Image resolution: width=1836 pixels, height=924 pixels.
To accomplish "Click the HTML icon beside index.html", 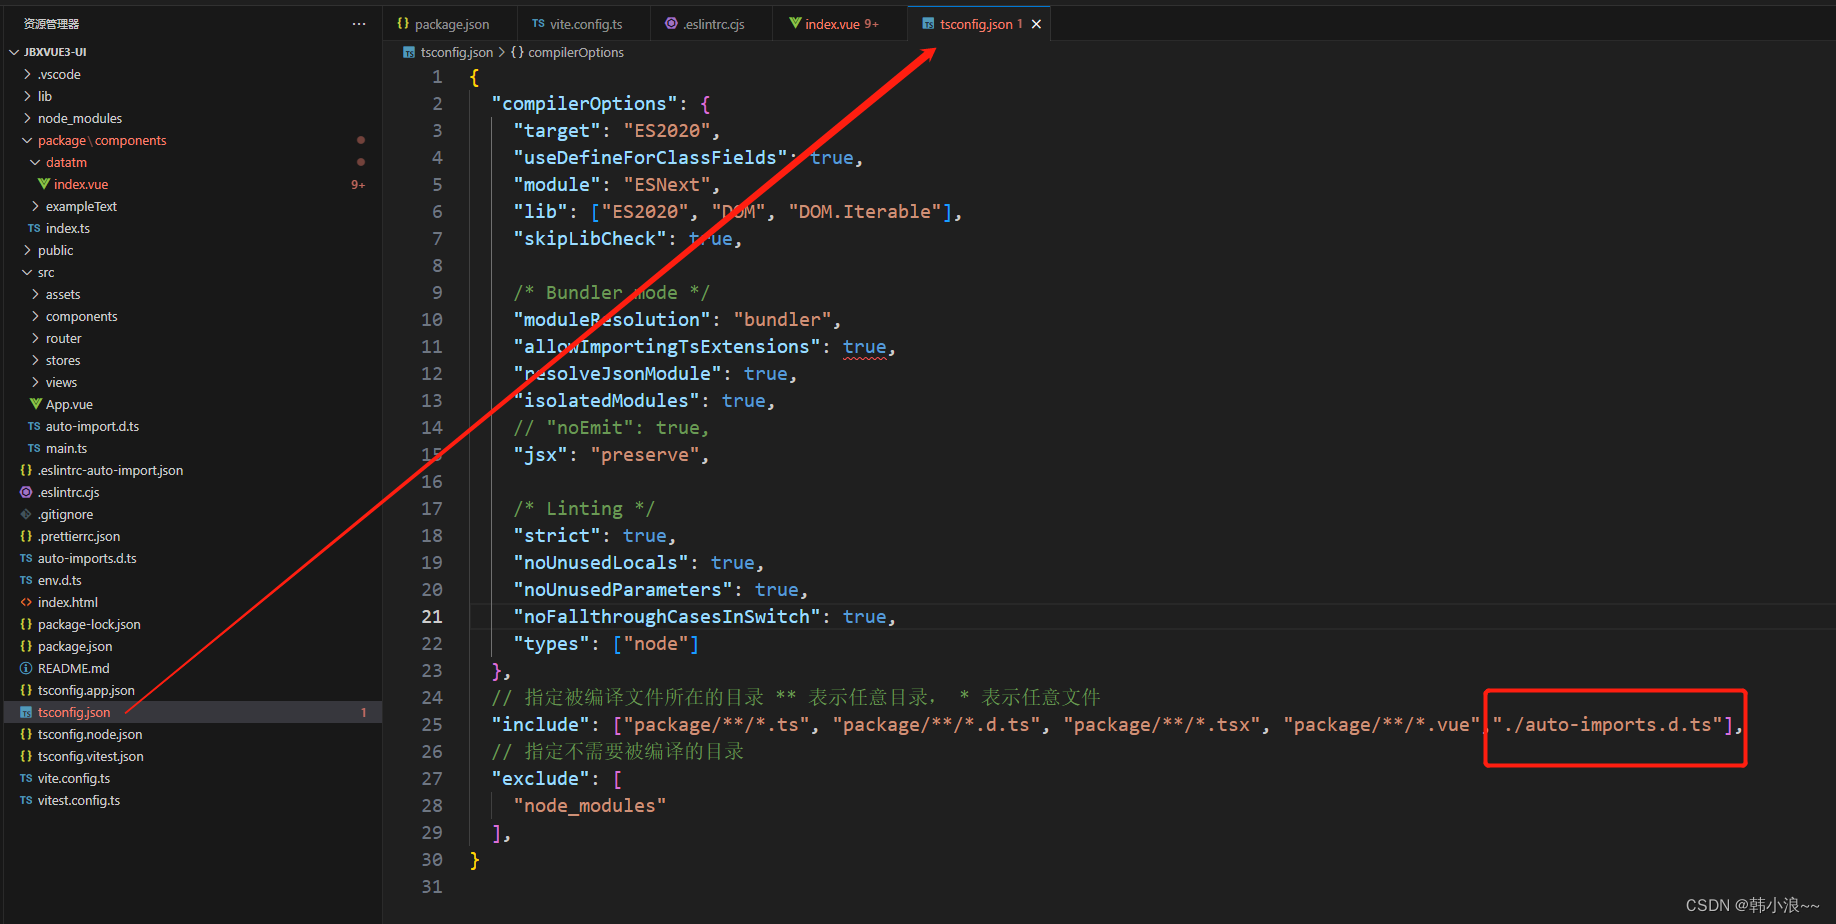I will (x=26, y=602).
